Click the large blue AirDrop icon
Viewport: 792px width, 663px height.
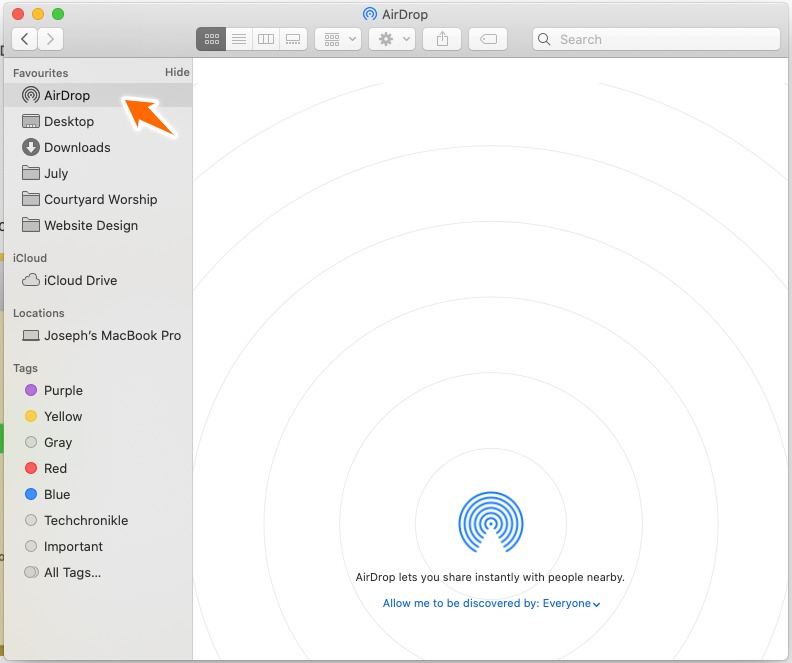[490, 523]
